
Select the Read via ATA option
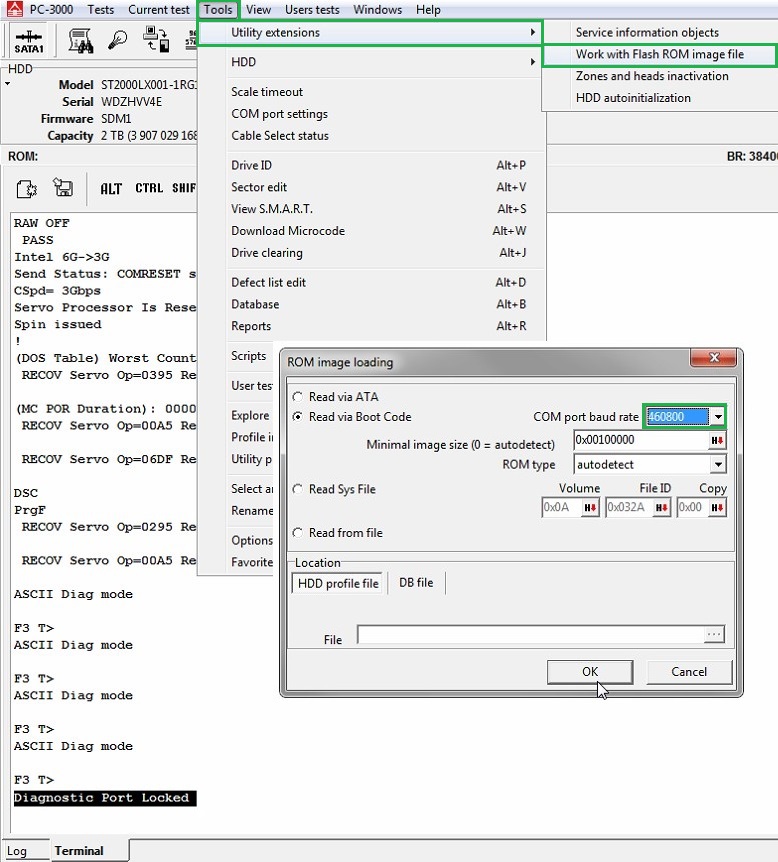click(x=298, y=397)
